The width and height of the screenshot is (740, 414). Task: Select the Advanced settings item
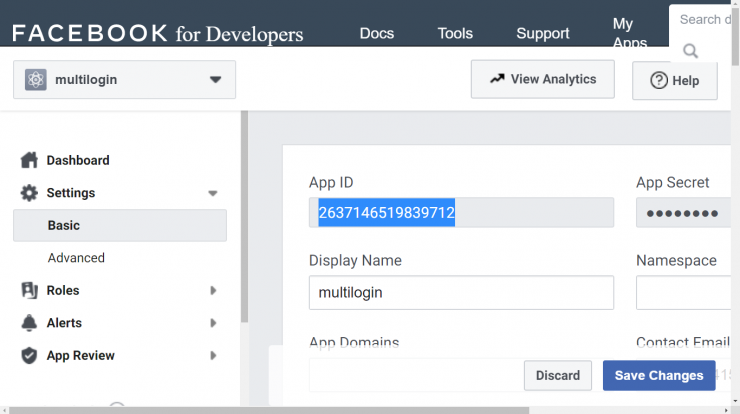pos(76,258)
